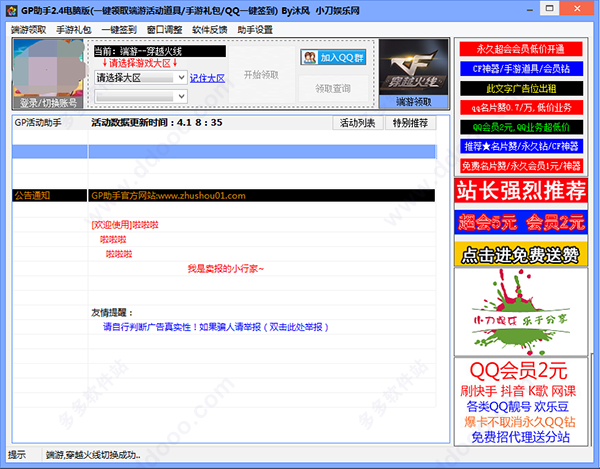The height and width of the screenshot is (469, 600).
Task: Click the 刷快手 抖音 K歌 网课 line
Action: pos(518,391)
